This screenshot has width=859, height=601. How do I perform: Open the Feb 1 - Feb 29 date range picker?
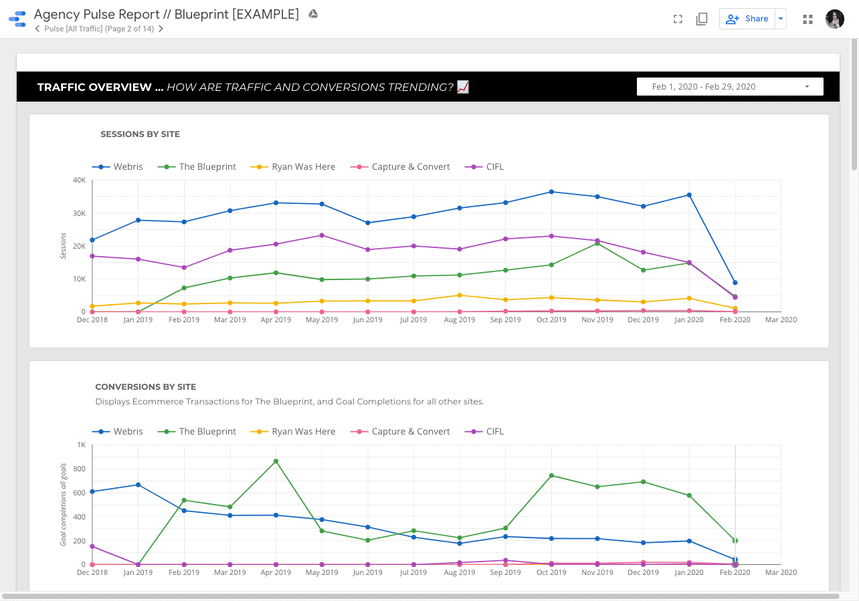point(729,86)
